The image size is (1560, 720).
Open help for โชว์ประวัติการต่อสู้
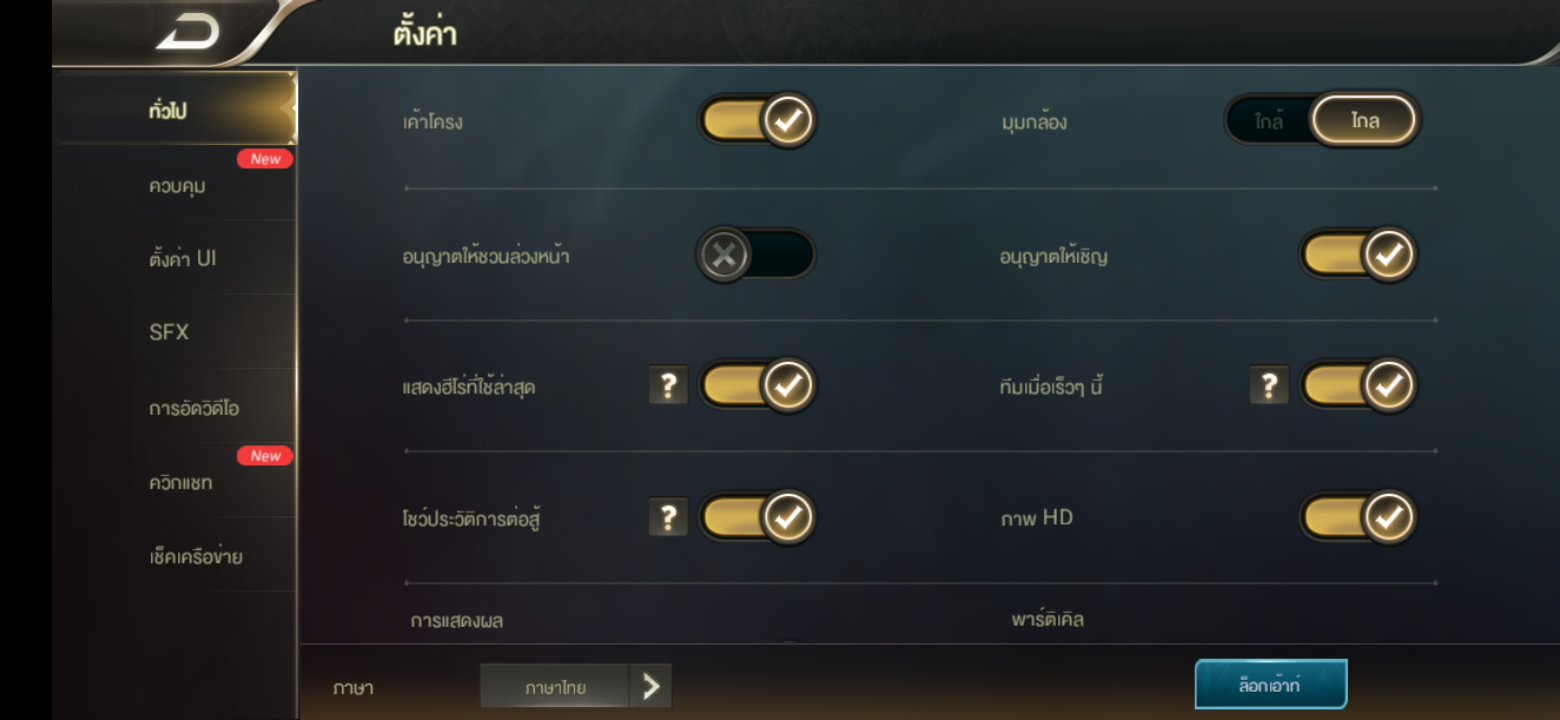669,517
